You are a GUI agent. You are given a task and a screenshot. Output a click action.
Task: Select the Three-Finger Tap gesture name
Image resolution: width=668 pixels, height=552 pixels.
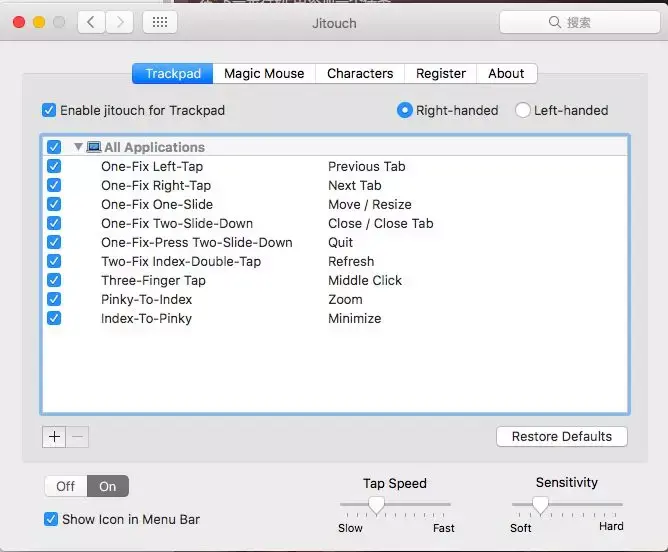tap(153, 280)
